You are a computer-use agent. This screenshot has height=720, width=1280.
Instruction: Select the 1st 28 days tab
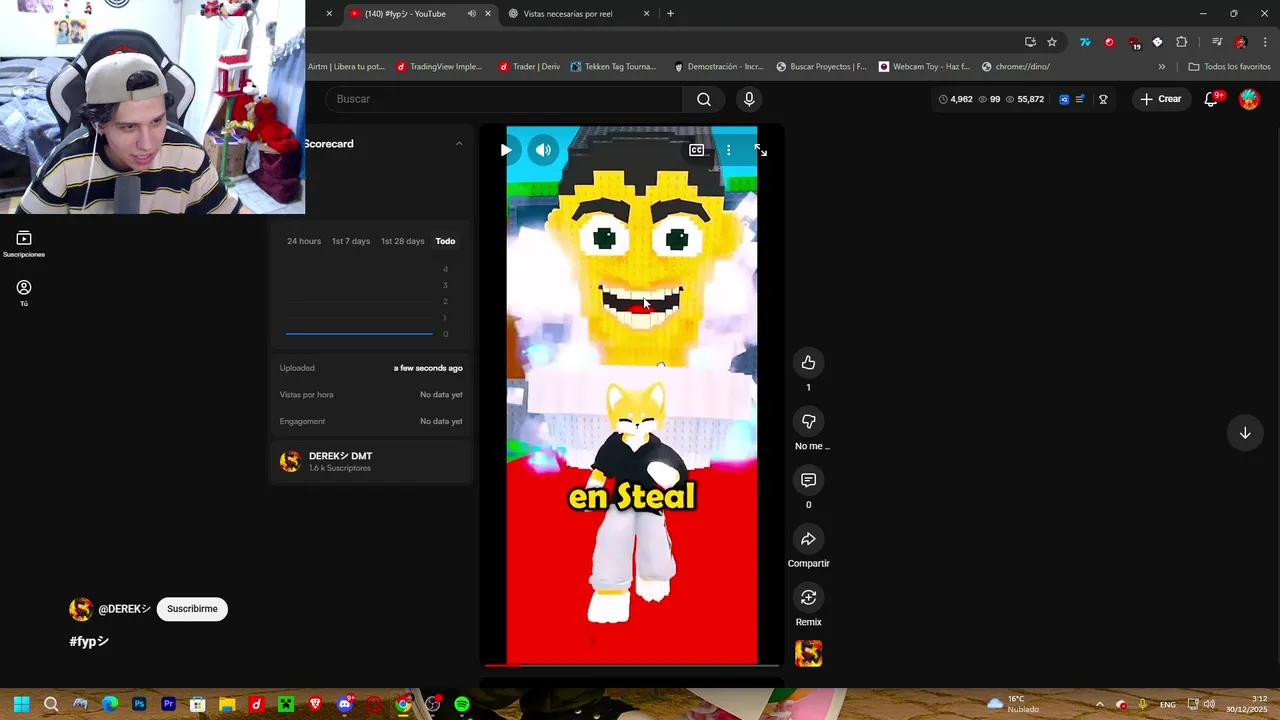coord(402,241)
